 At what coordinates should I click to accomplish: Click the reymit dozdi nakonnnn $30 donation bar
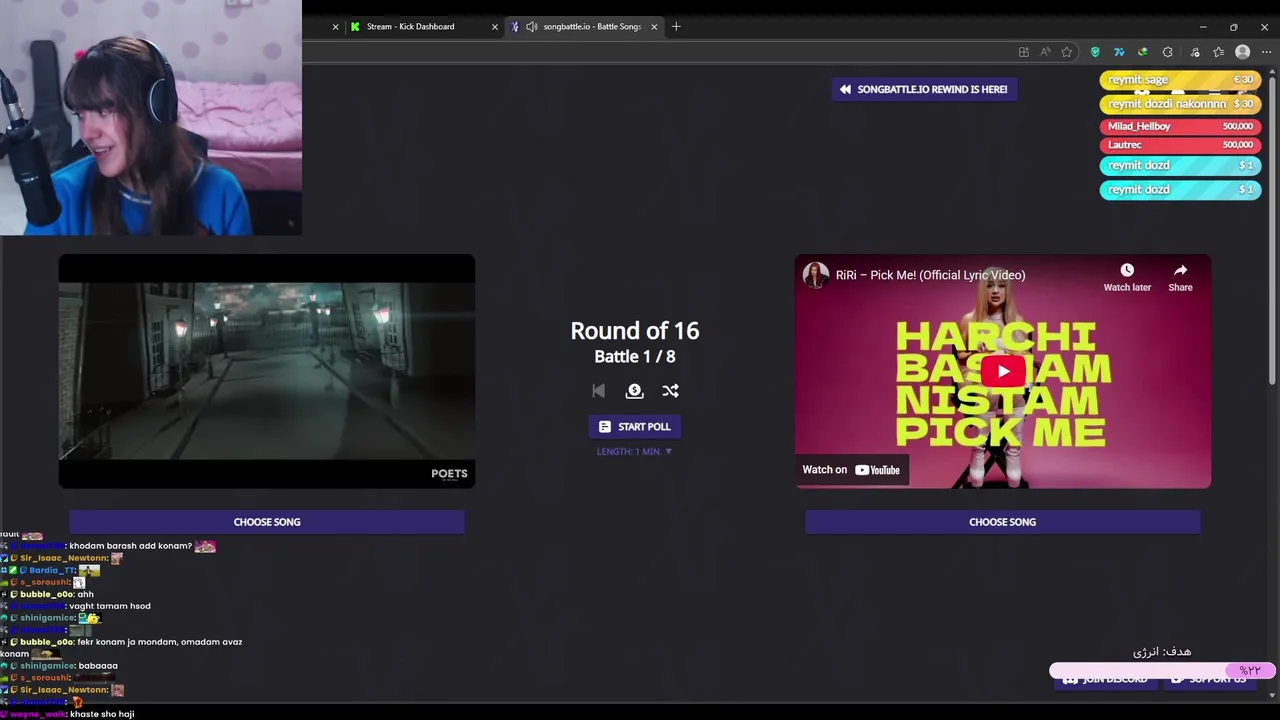click(x=1180, y=104)
